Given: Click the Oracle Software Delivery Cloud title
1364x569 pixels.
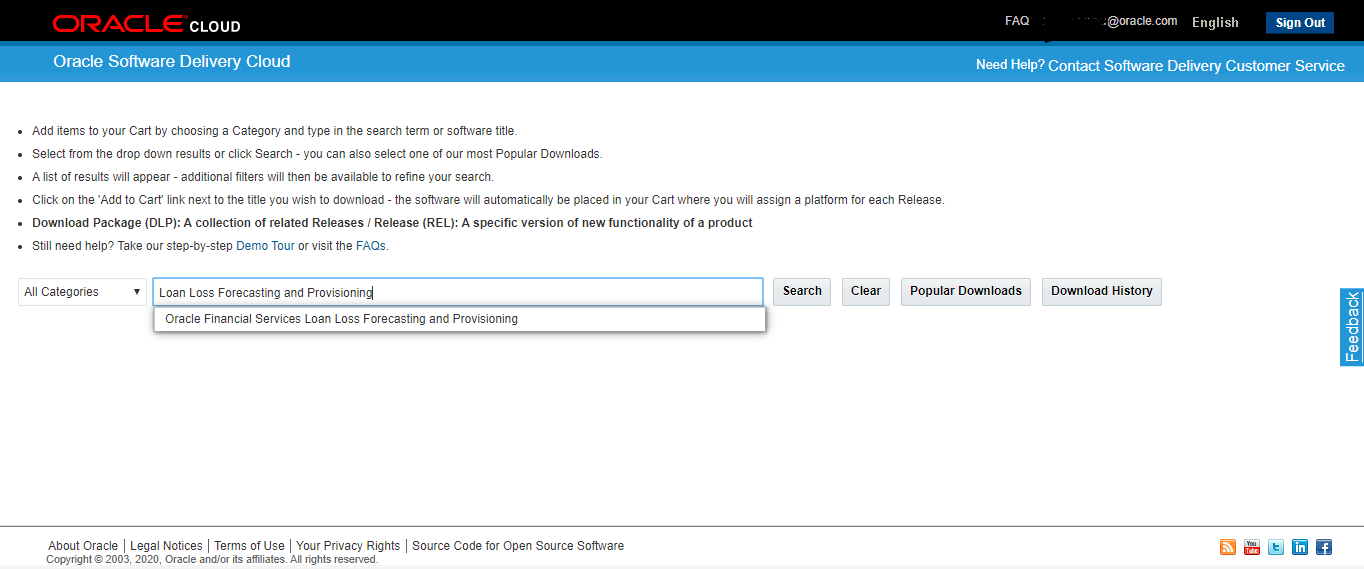Looking at the screenshot, I should [x=172, y=62].
